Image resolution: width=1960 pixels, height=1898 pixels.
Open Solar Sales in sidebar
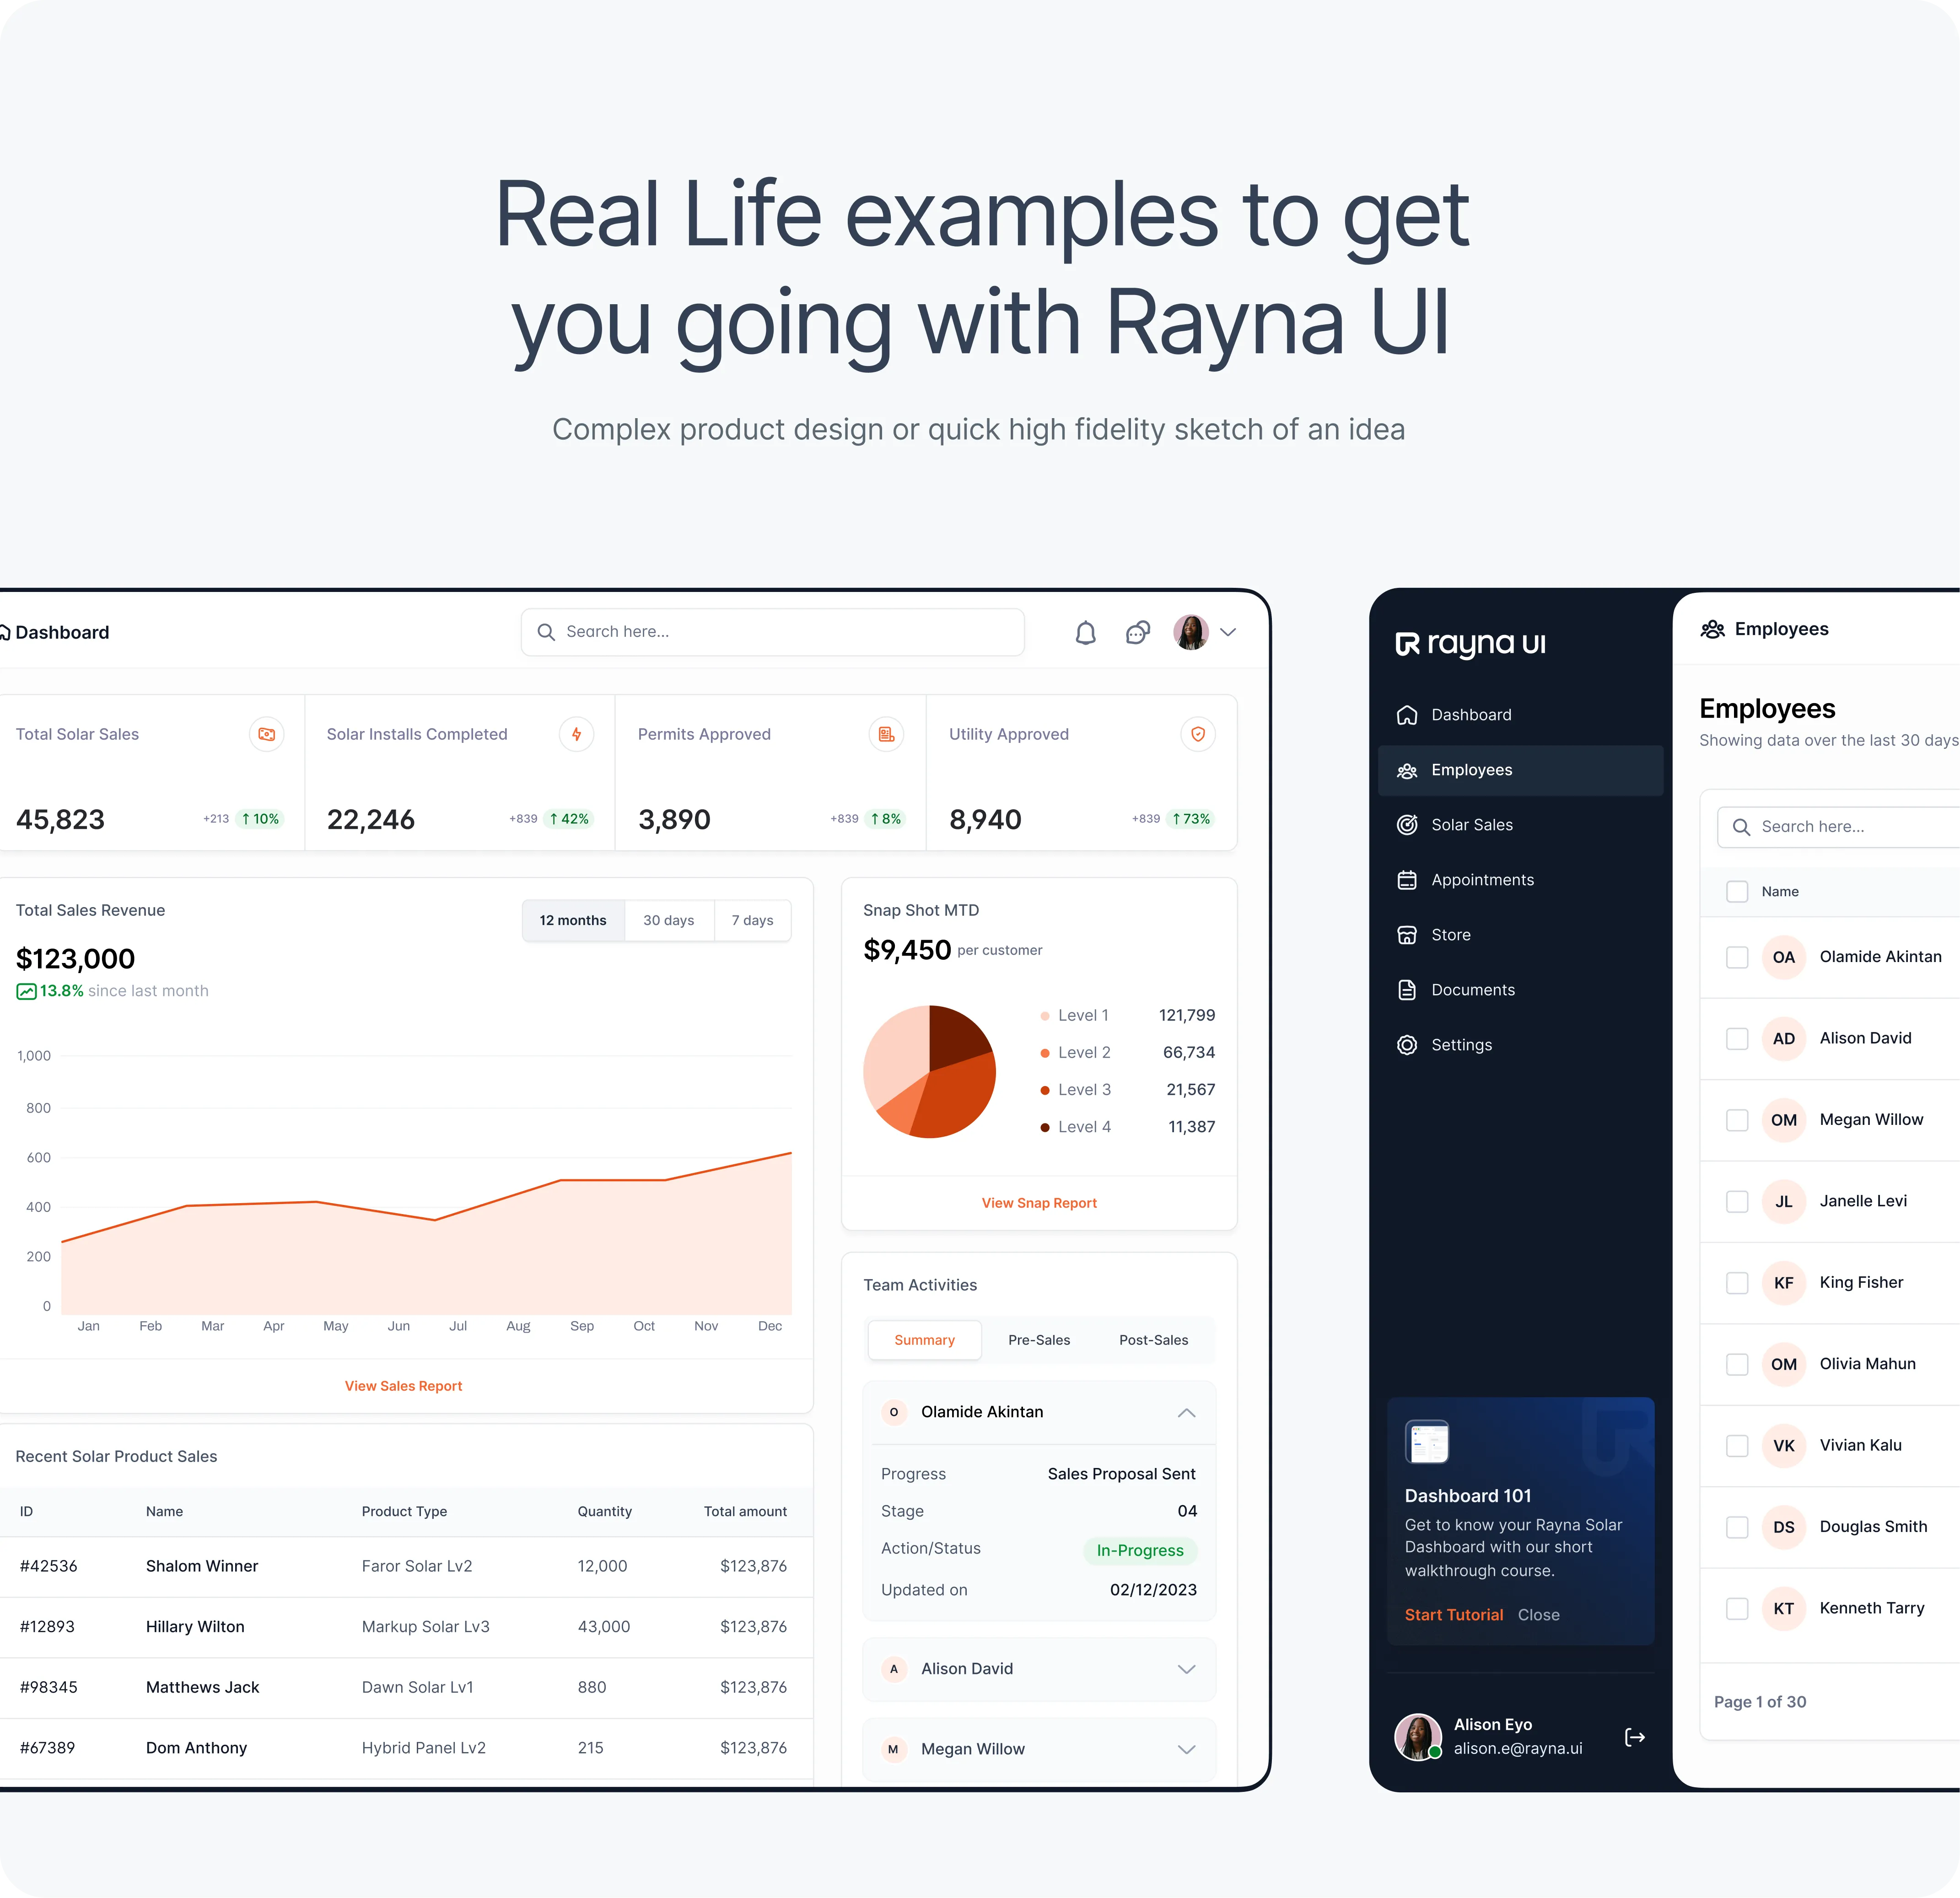[x=1471, y=825]
